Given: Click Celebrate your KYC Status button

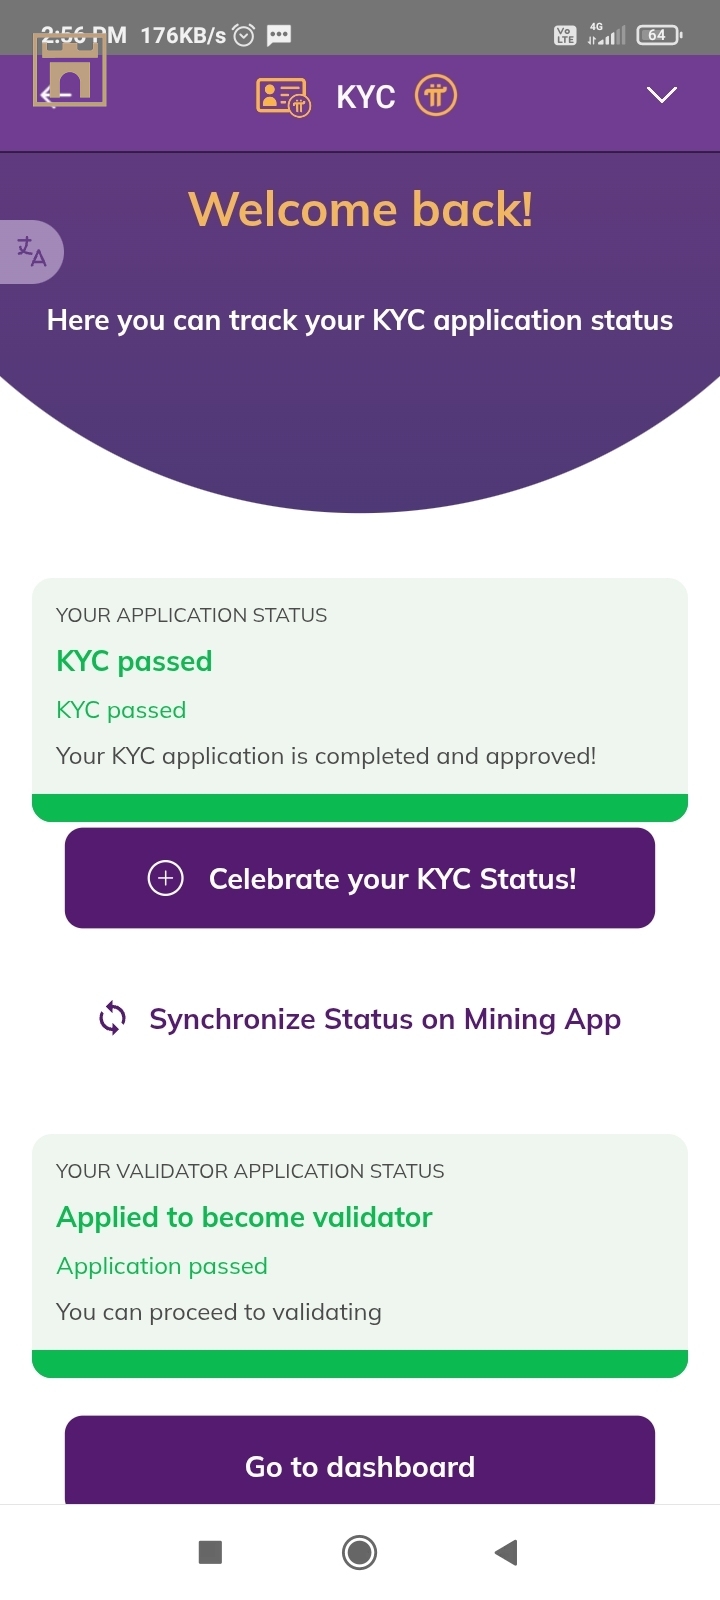Looking at the screenshot, I should [x=360, y=878].
